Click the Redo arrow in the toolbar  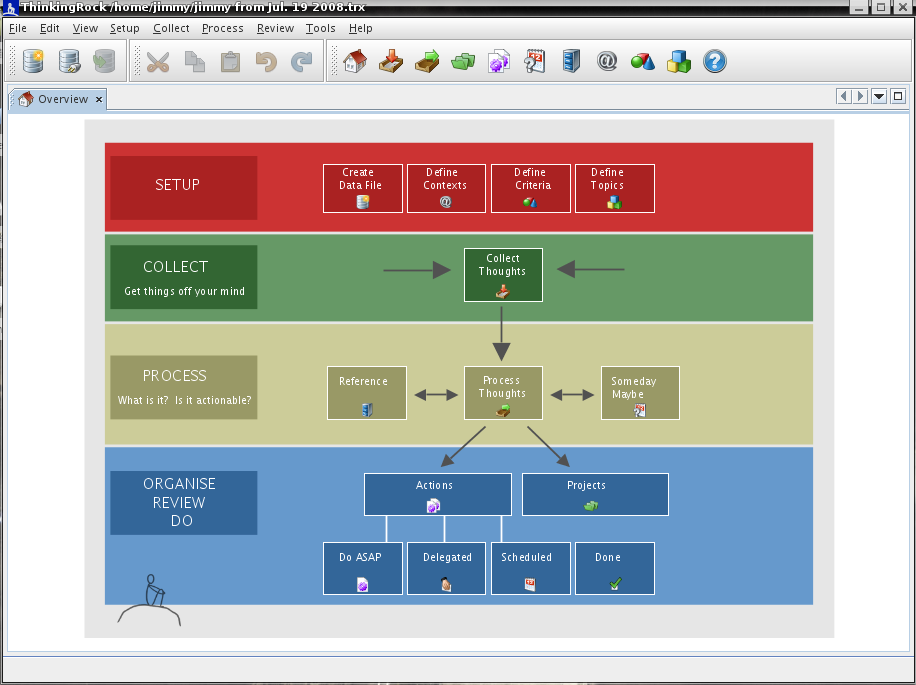[x=302, y=61]
